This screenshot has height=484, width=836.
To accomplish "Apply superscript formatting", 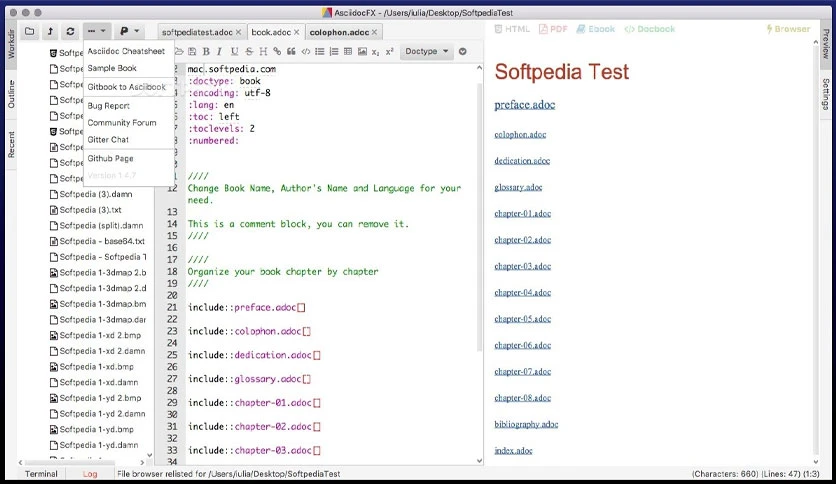I will coord(390,51).
